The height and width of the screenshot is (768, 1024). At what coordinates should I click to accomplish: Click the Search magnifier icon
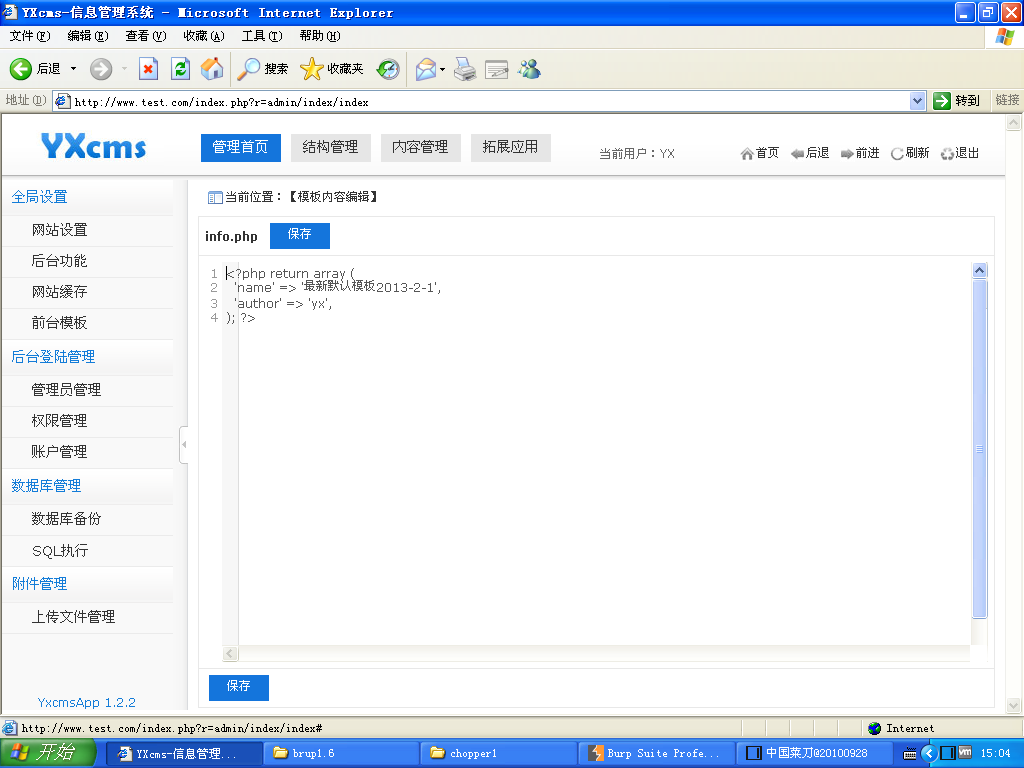click(x=248, y=69)
